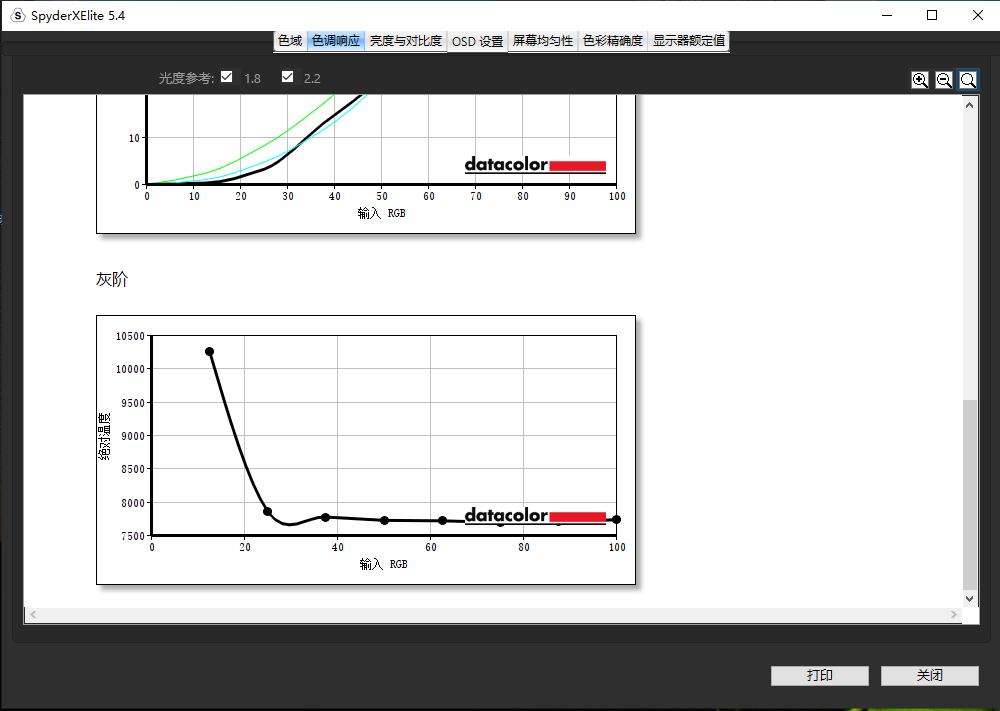Click the SpyderXElite app icon in title bar
1000x711 pixels.
click(x=17, y=16)
